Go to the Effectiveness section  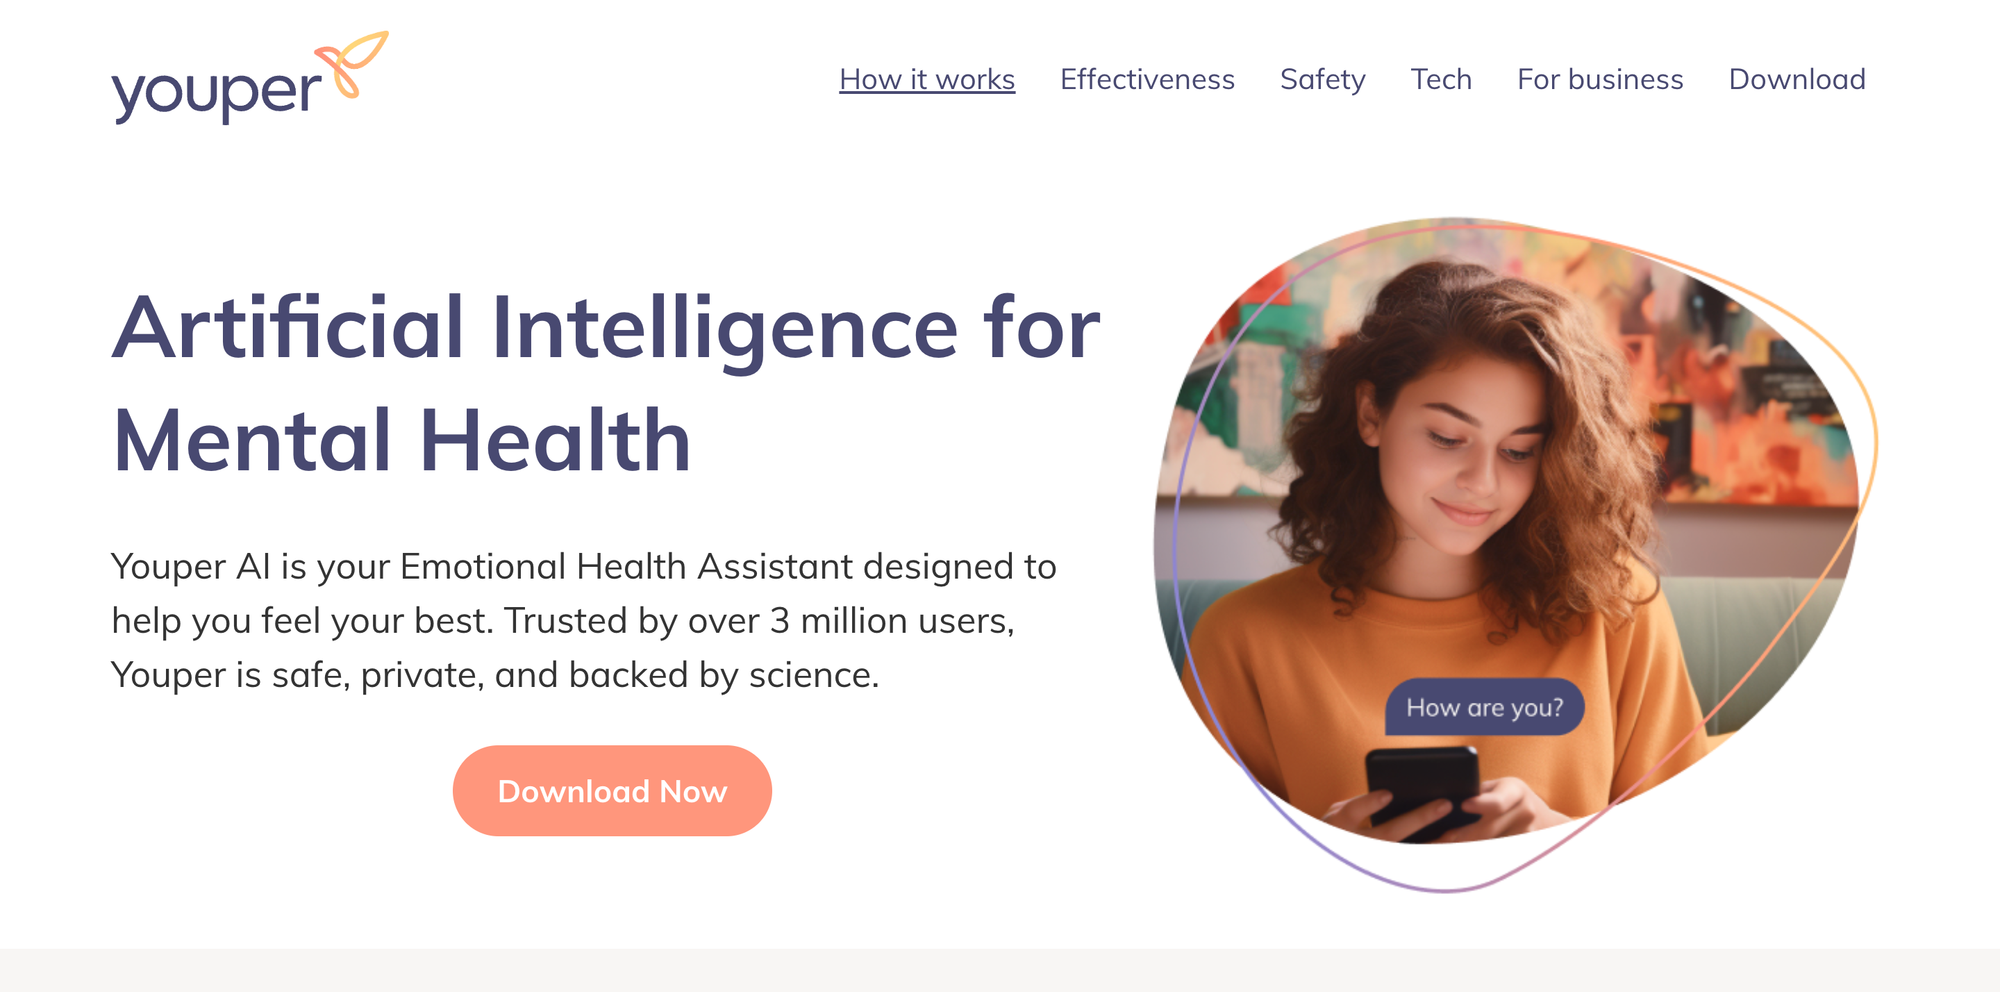click(x=1147, y=79)
